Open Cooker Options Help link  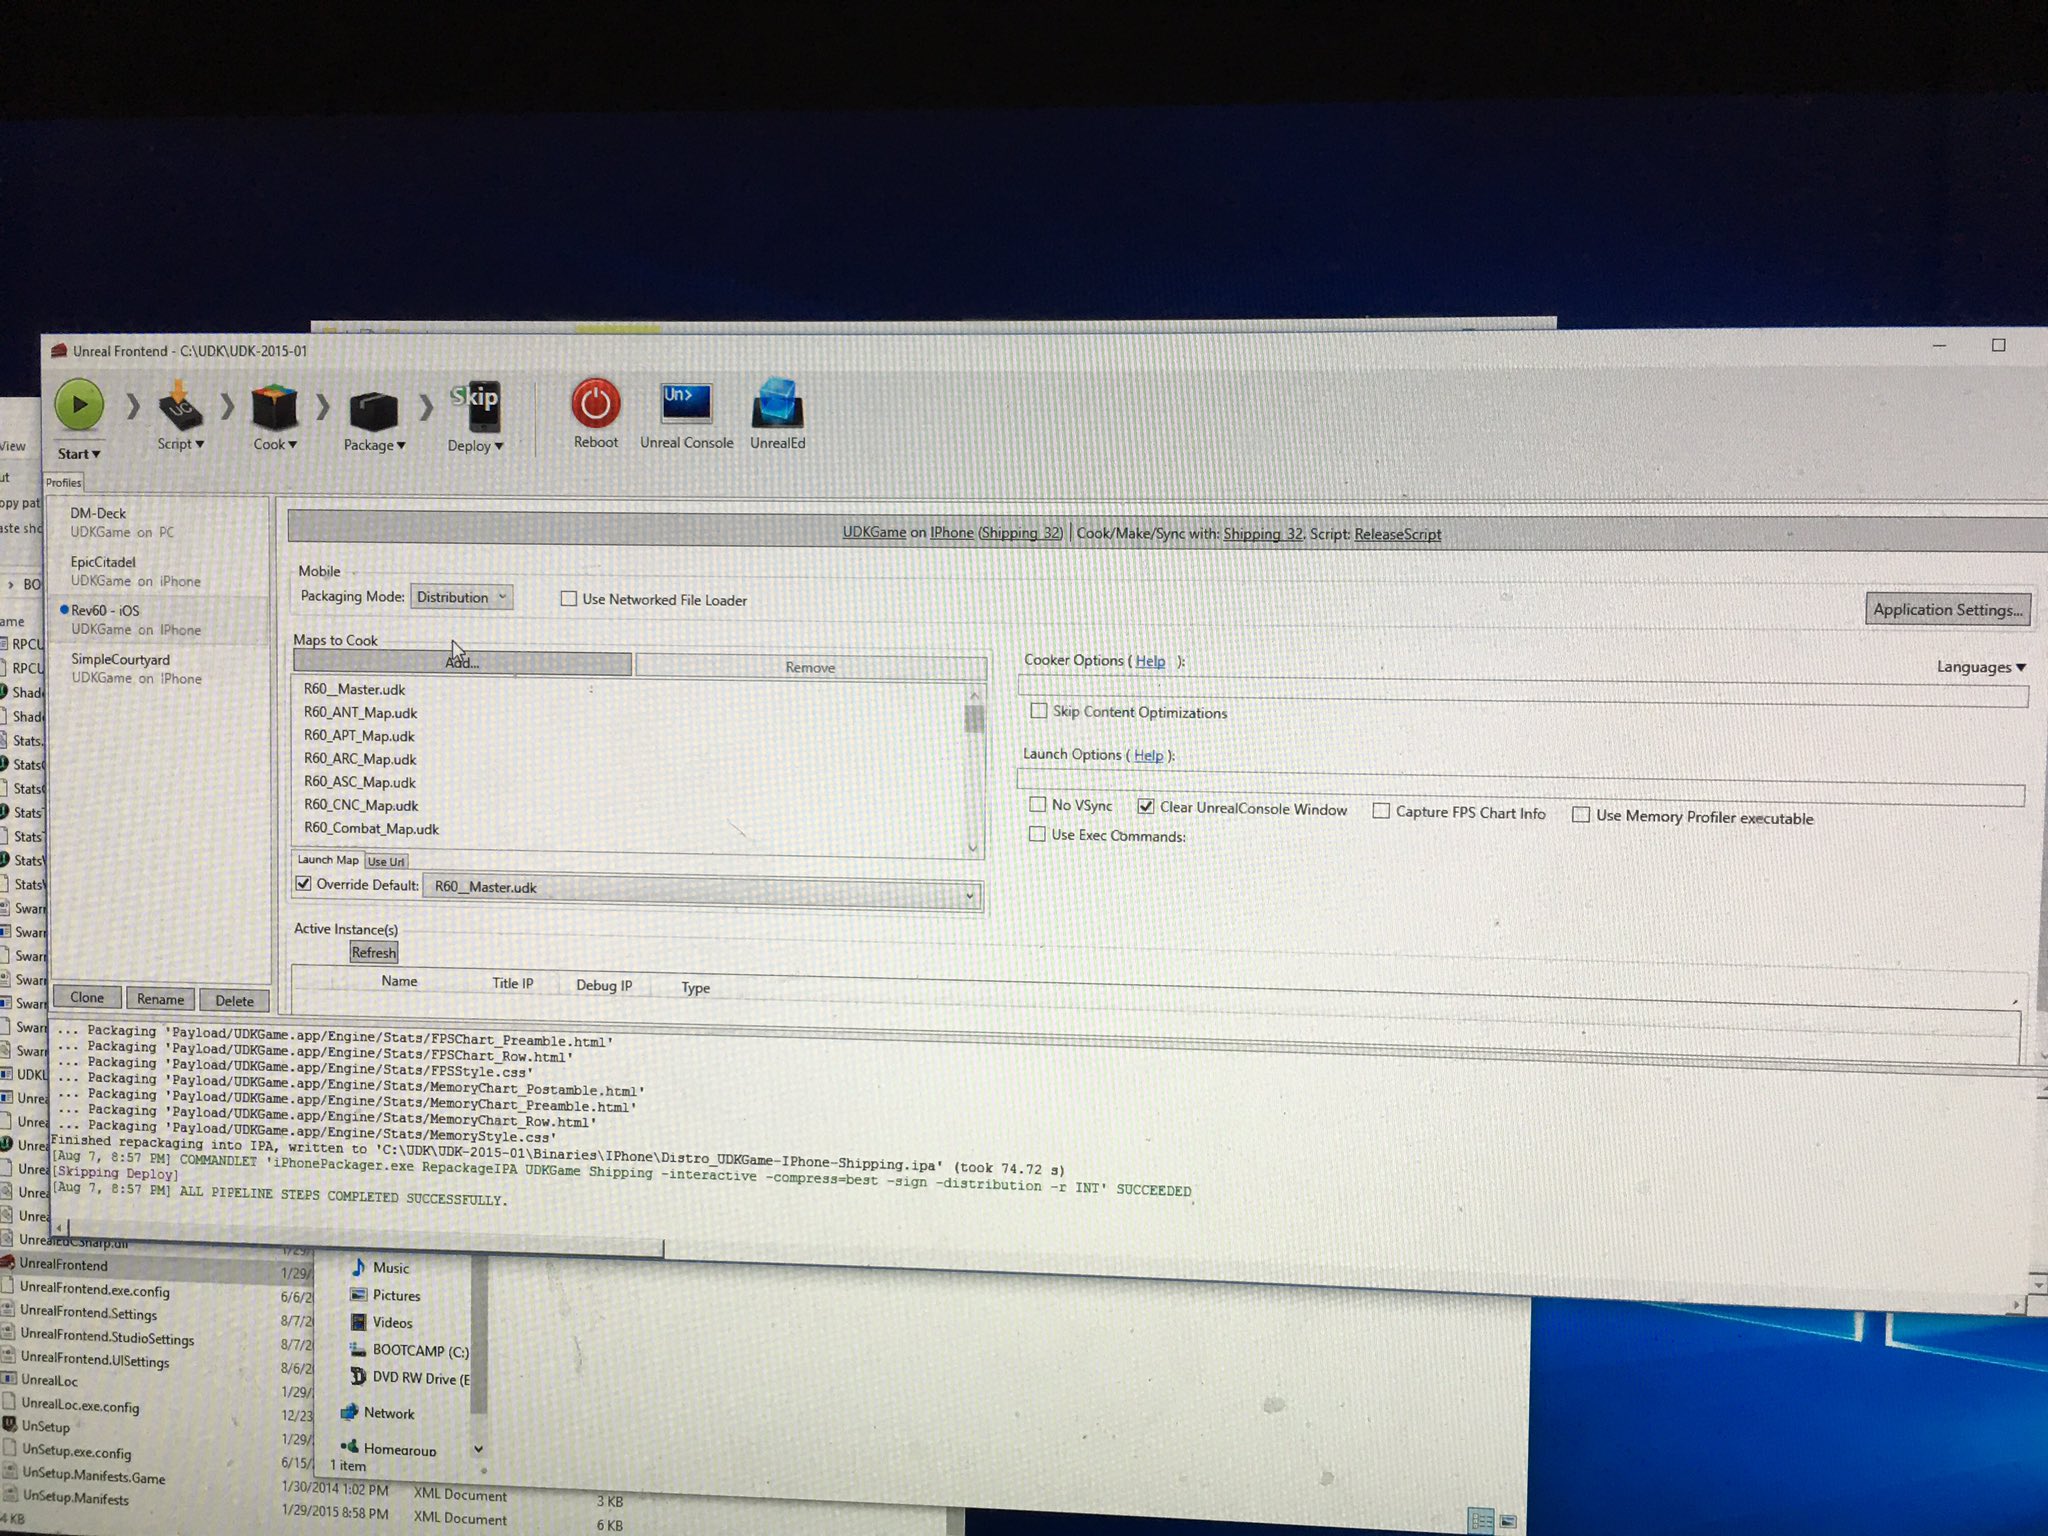tap(1150, 661)
